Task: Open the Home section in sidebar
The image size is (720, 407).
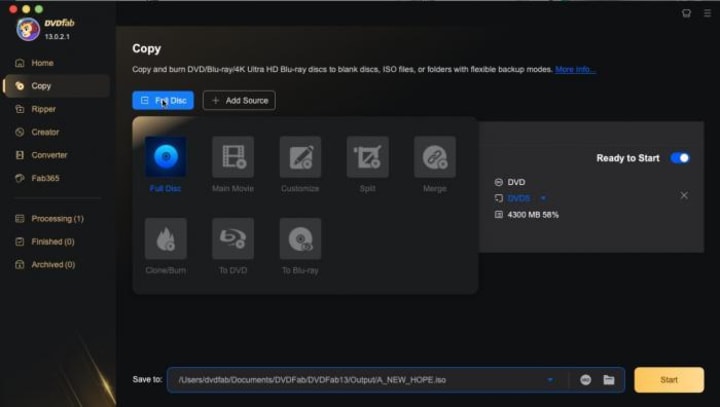Action: pyautogui.click(x=56, y=63)
